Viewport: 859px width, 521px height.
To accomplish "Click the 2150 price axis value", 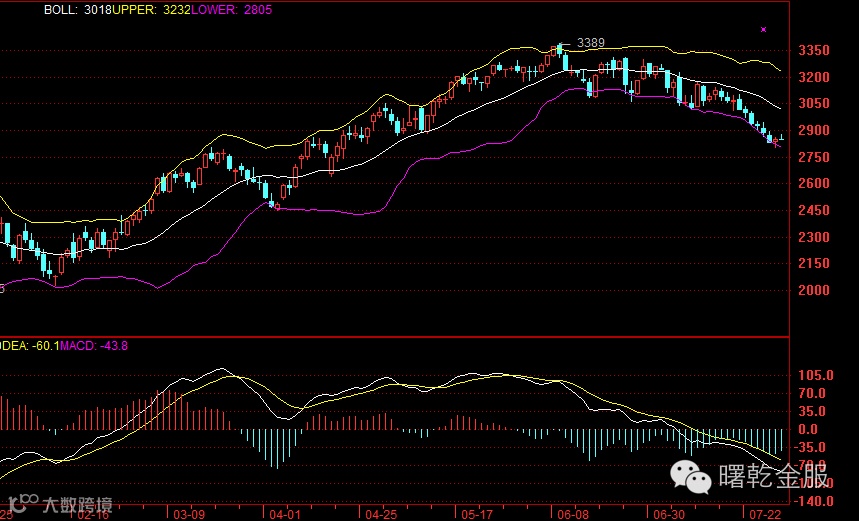I will 814,264.
